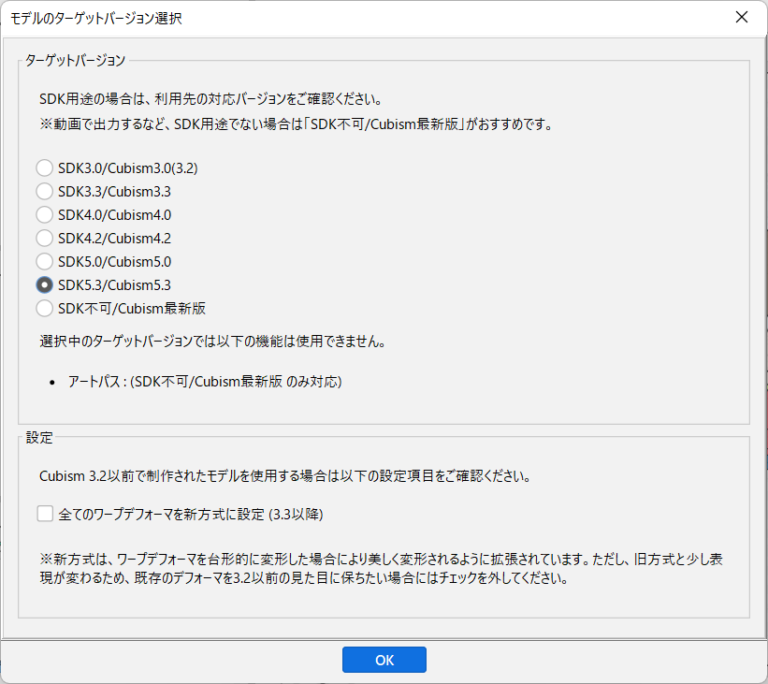The height and width of the screenshot is (684, 768).
Task: Click the 設定 group heading
Action: click(40, 437)
